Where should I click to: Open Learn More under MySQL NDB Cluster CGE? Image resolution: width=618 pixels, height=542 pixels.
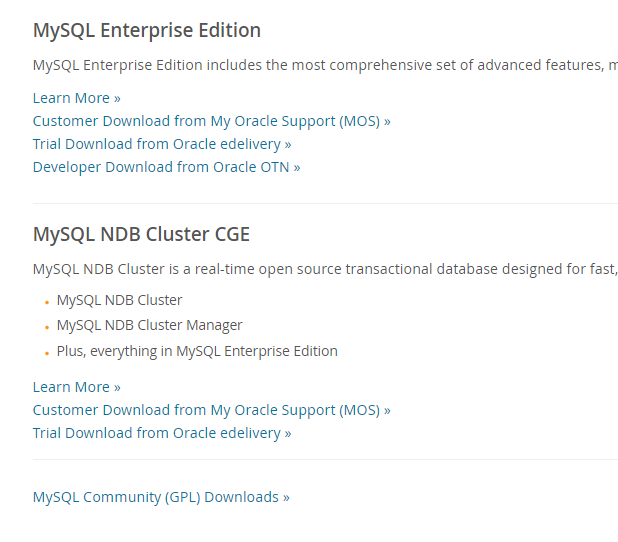pos(76,387)
